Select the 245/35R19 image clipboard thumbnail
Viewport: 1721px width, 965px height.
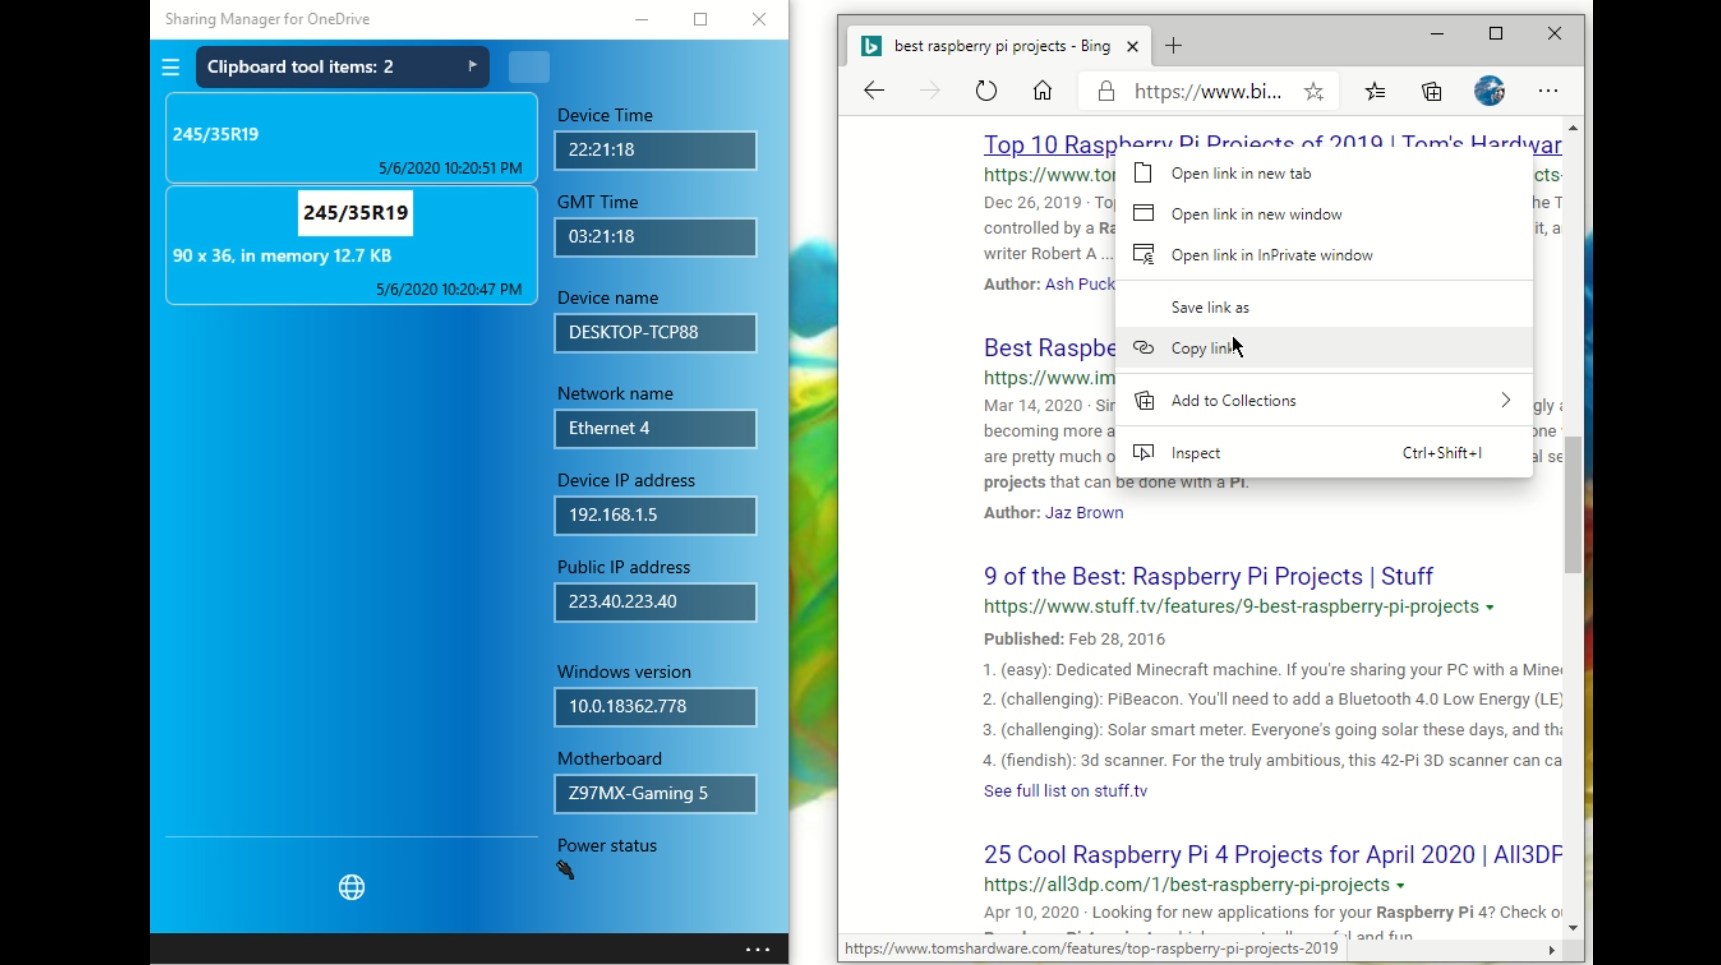click(x=355, y=213)
